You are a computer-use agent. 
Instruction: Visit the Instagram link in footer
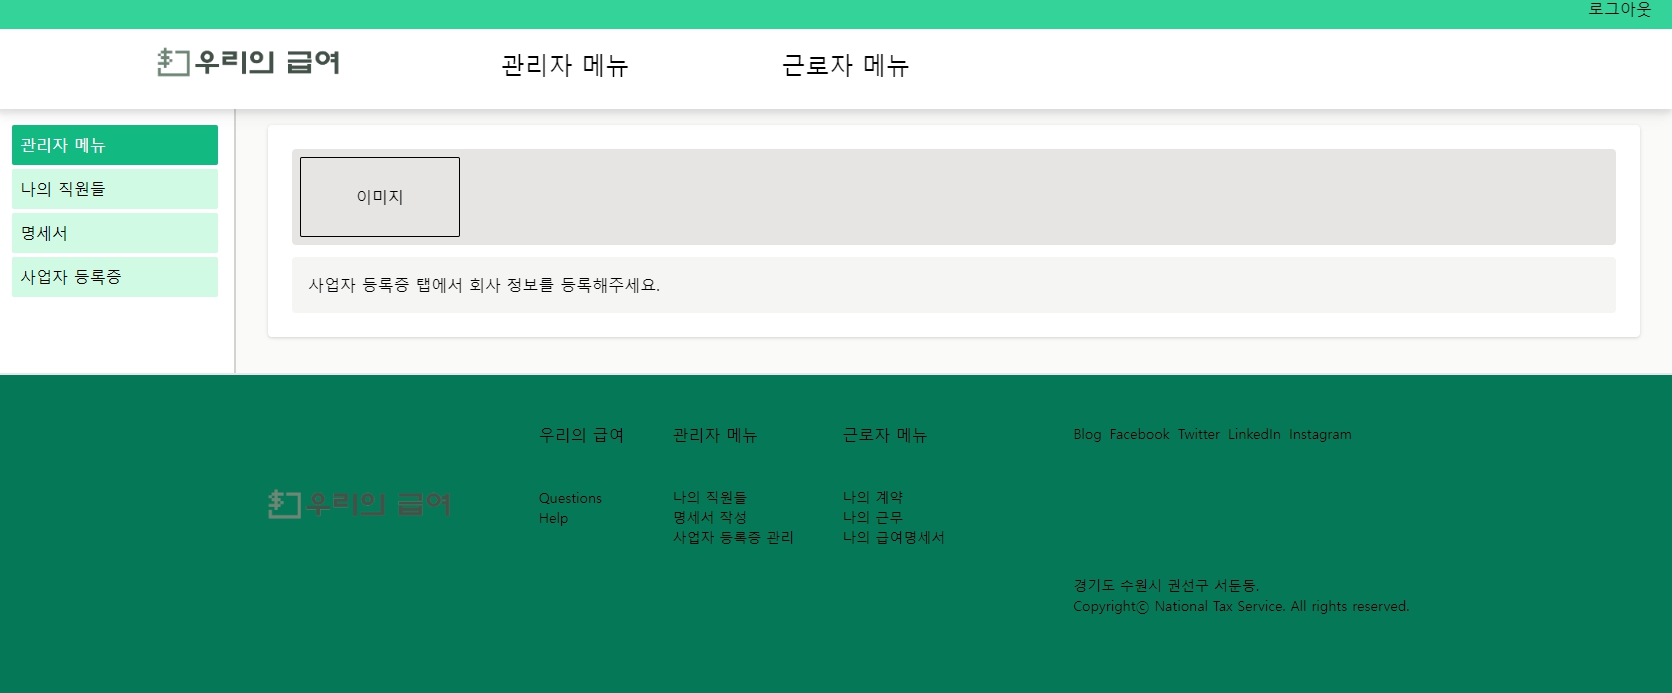click(x=1320, y=434)
